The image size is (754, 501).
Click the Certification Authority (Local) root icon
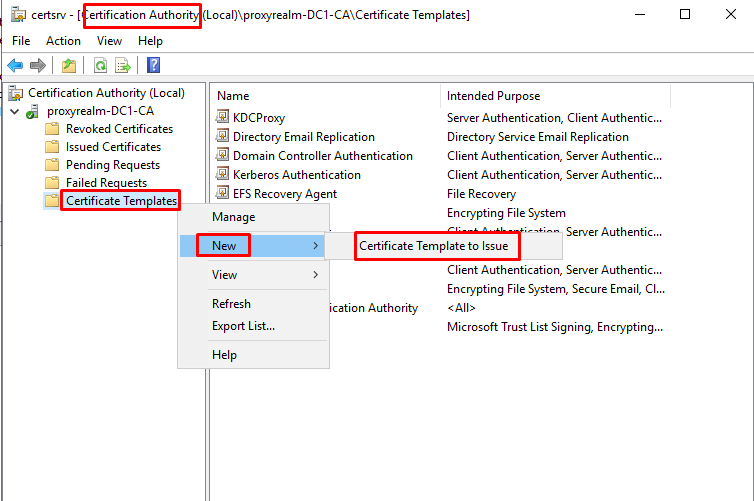(15, 93)
